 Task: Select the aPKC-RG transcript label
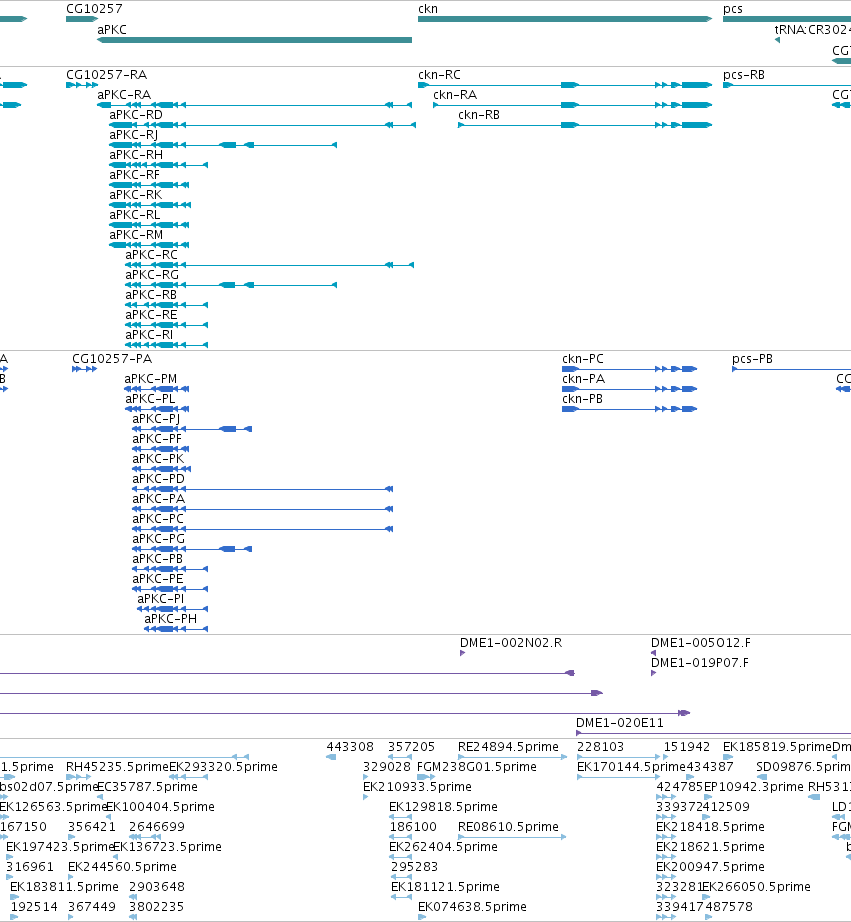tap(152, 275)
